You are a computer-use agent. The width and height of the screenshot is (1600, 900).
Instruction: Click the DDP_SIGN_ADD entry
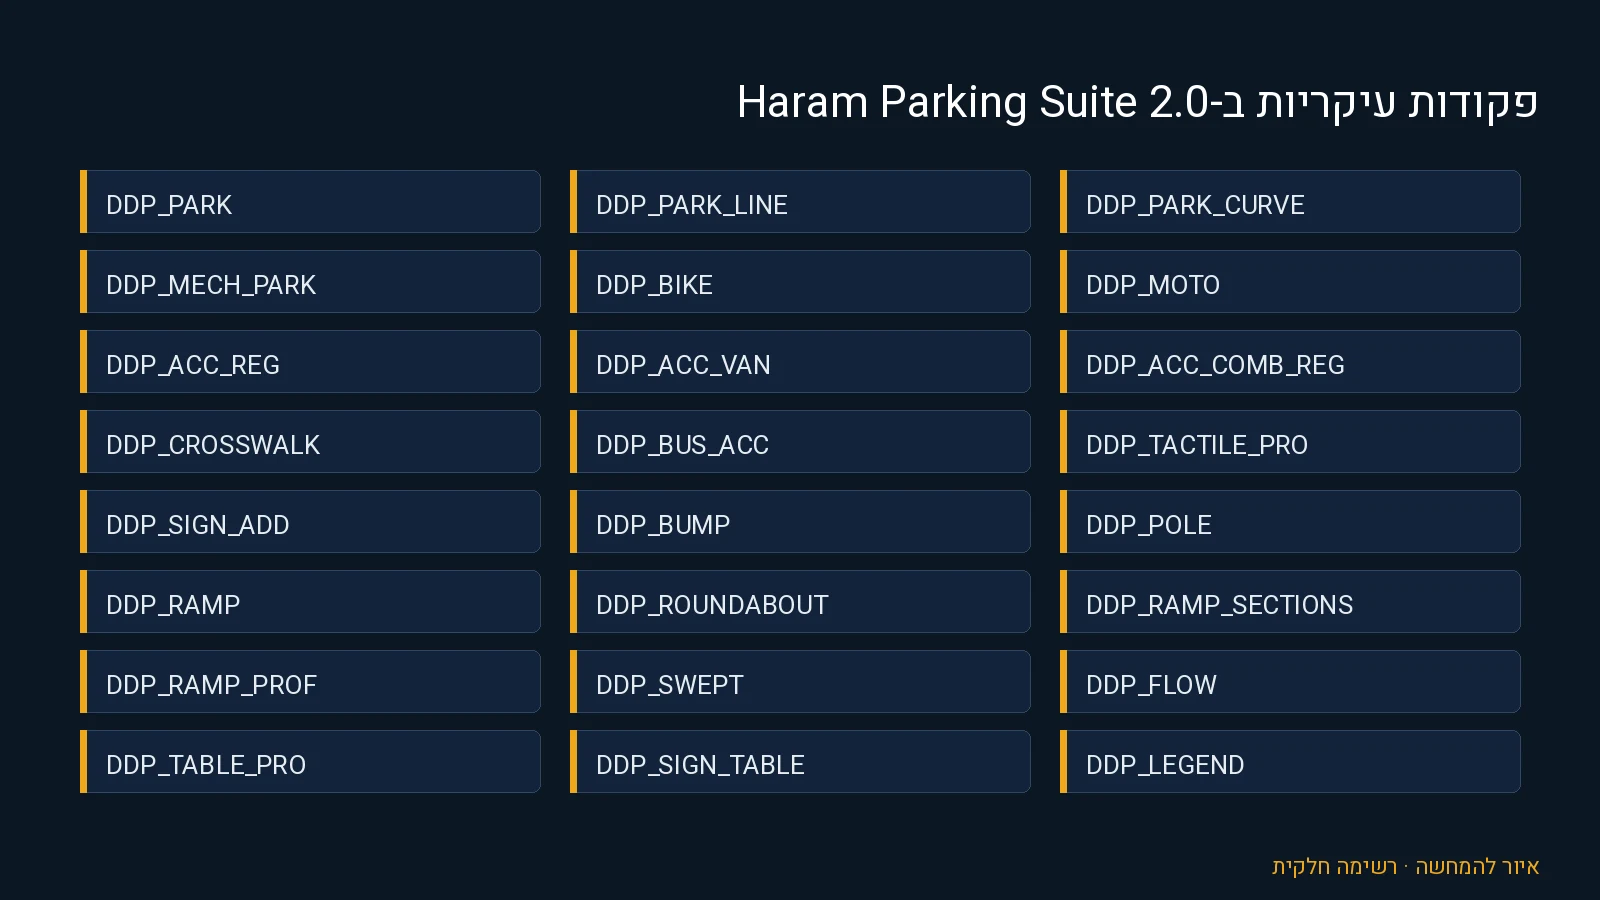click(310, 522)
